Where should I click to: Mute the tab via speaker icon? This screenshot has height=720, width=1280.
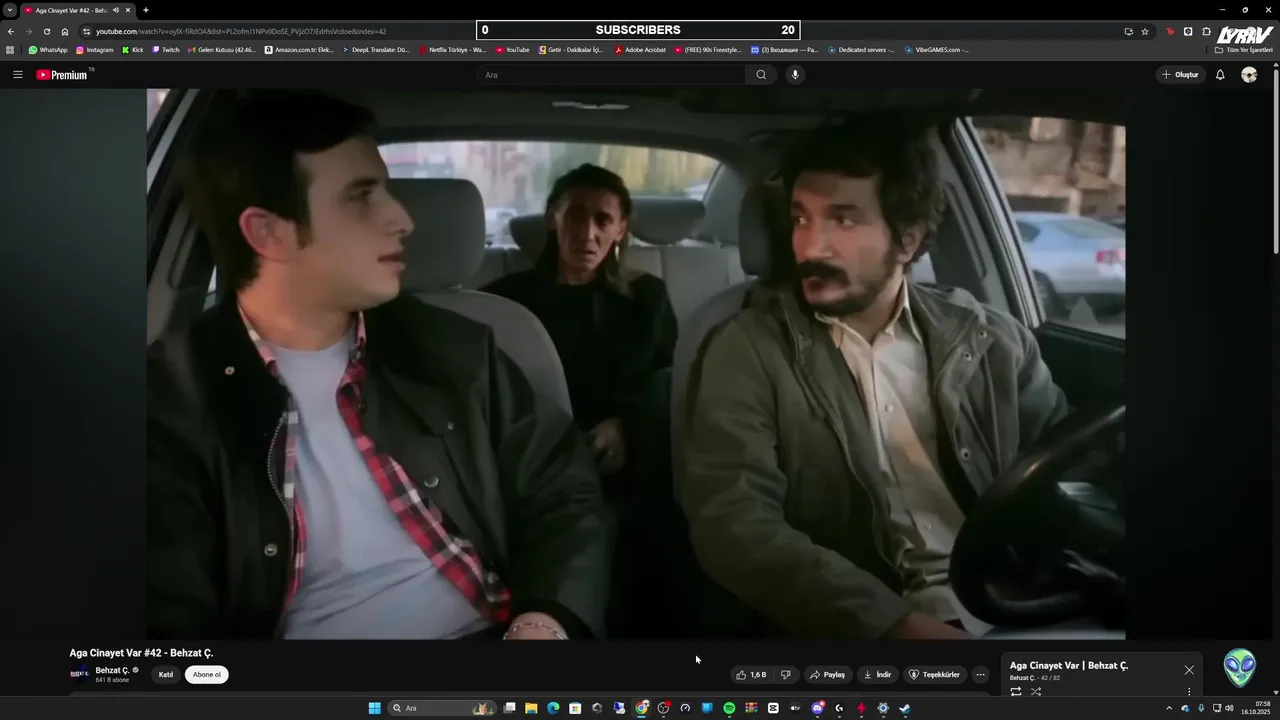point(116,10)
